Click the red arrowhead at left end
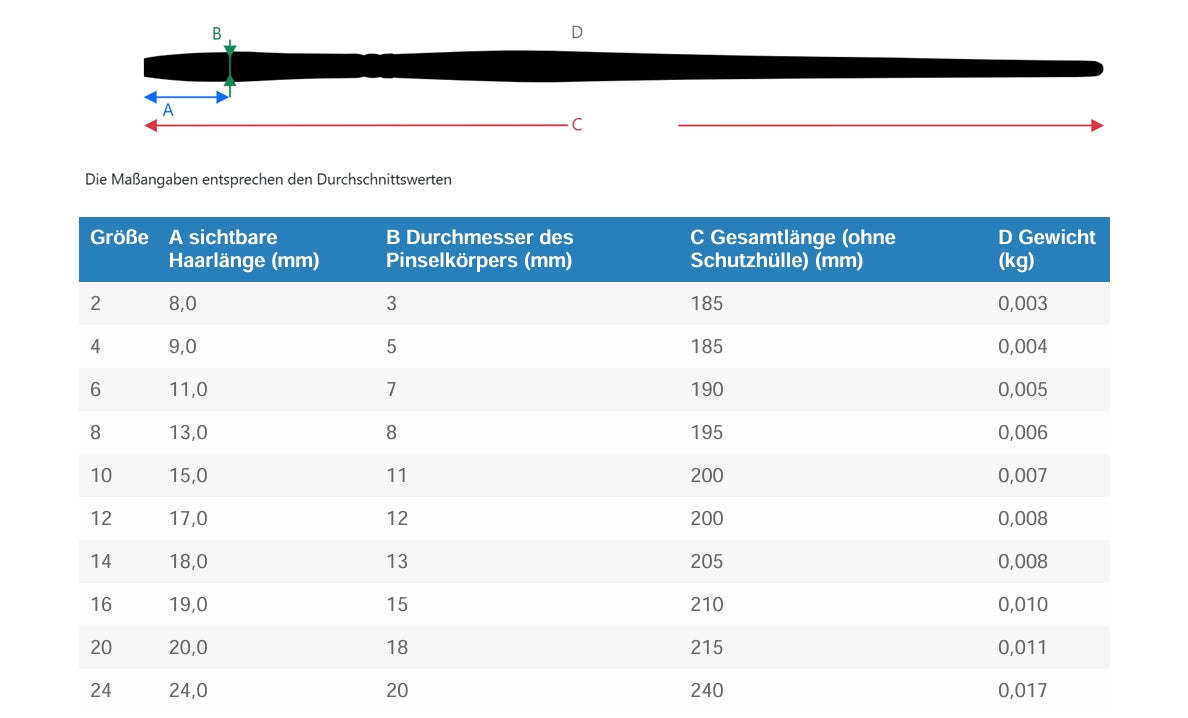The image size is (1188, 718). [x=151, y=125]
